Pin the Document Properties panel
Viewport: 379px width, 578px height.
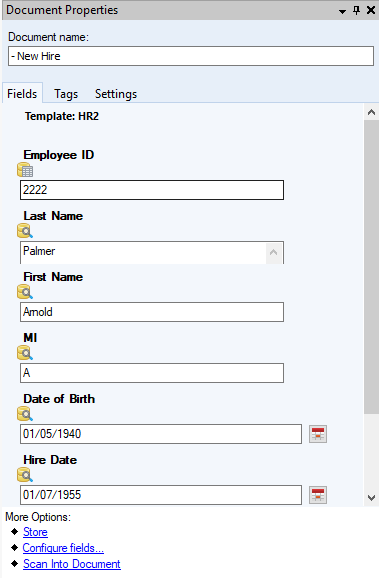356,10
